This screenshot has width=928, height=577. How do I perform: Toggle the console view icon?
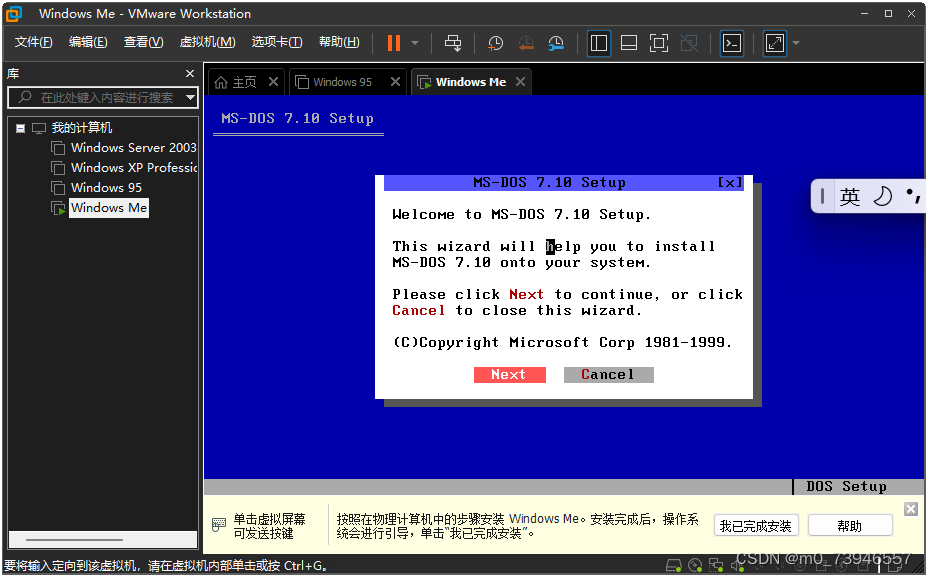click(732, 43)
